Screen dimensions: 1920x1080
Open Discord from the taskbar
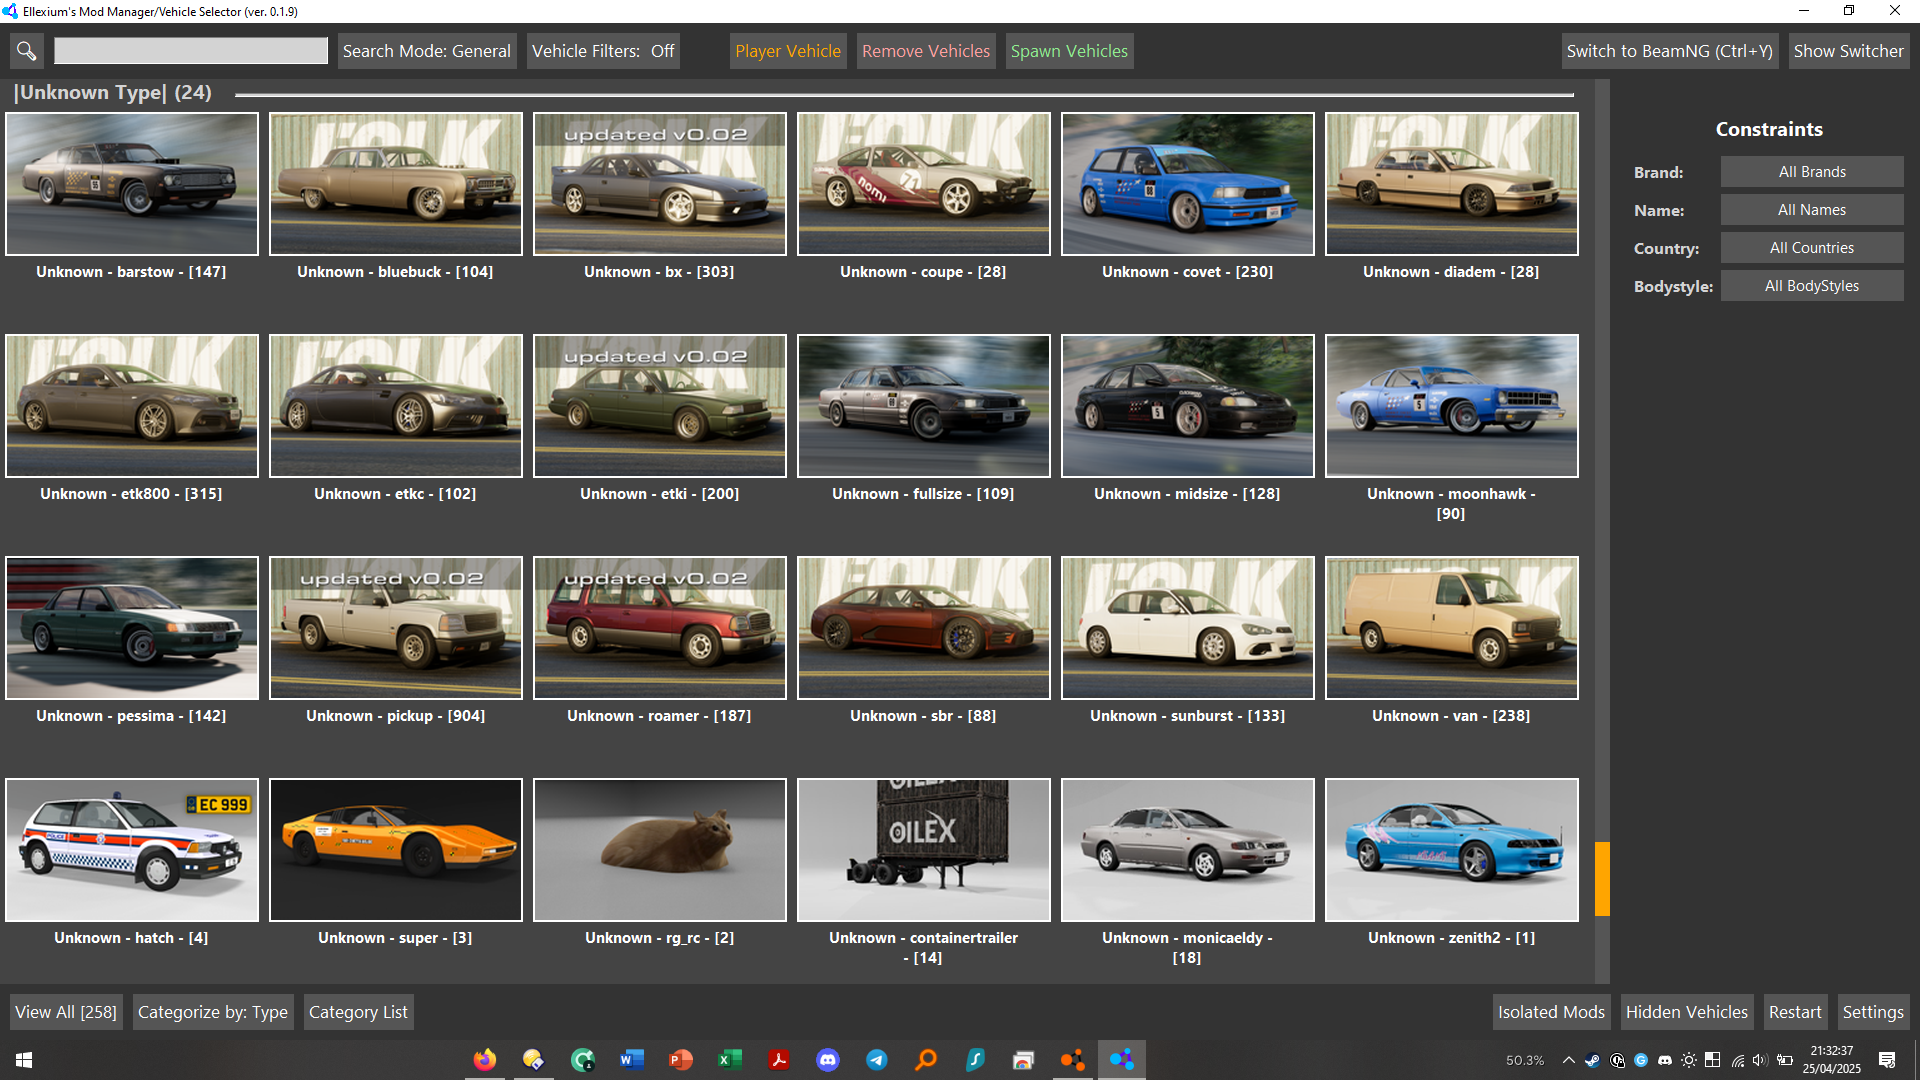click(x=828, y=1060)
